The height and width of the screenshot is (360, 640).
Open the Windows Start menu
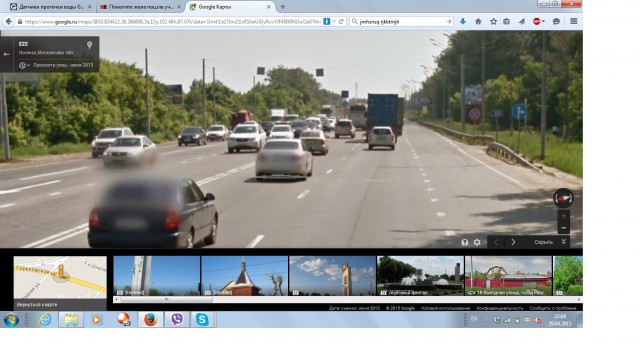(x=11, y=320)
